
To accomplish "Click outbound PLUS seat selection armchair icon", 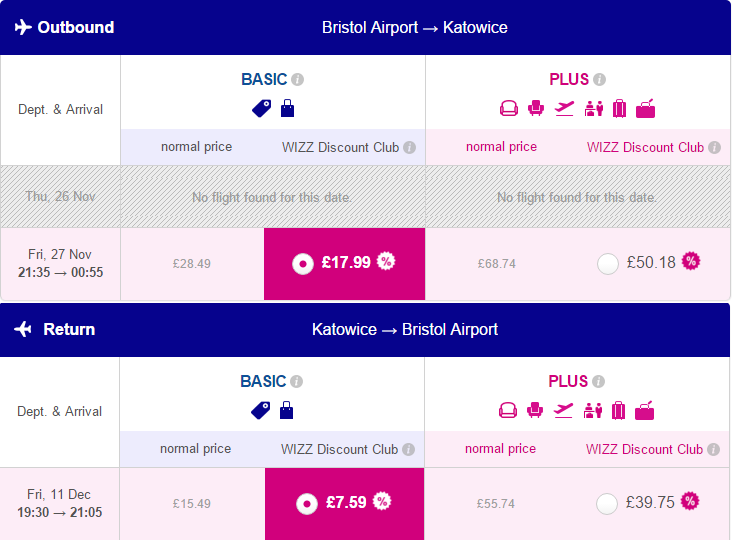I will click(x=536, y=108).
